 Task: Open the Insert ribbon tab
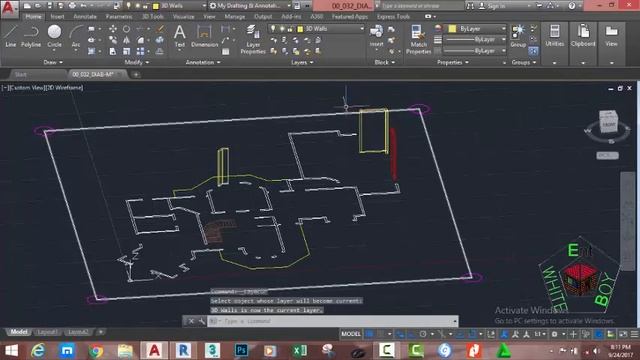[x=57, y=17]
